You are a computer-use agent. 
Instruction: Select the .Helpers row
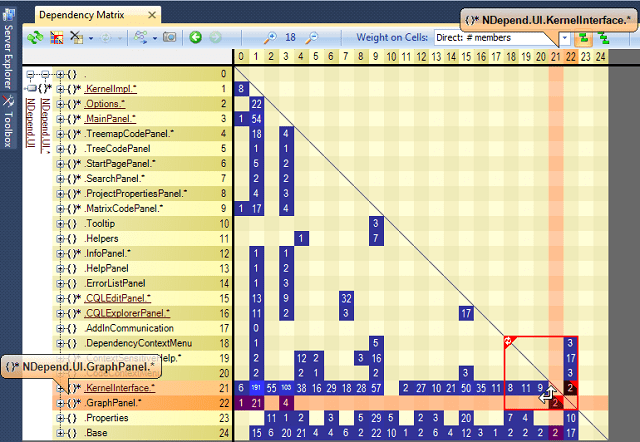tap(142, 238)
